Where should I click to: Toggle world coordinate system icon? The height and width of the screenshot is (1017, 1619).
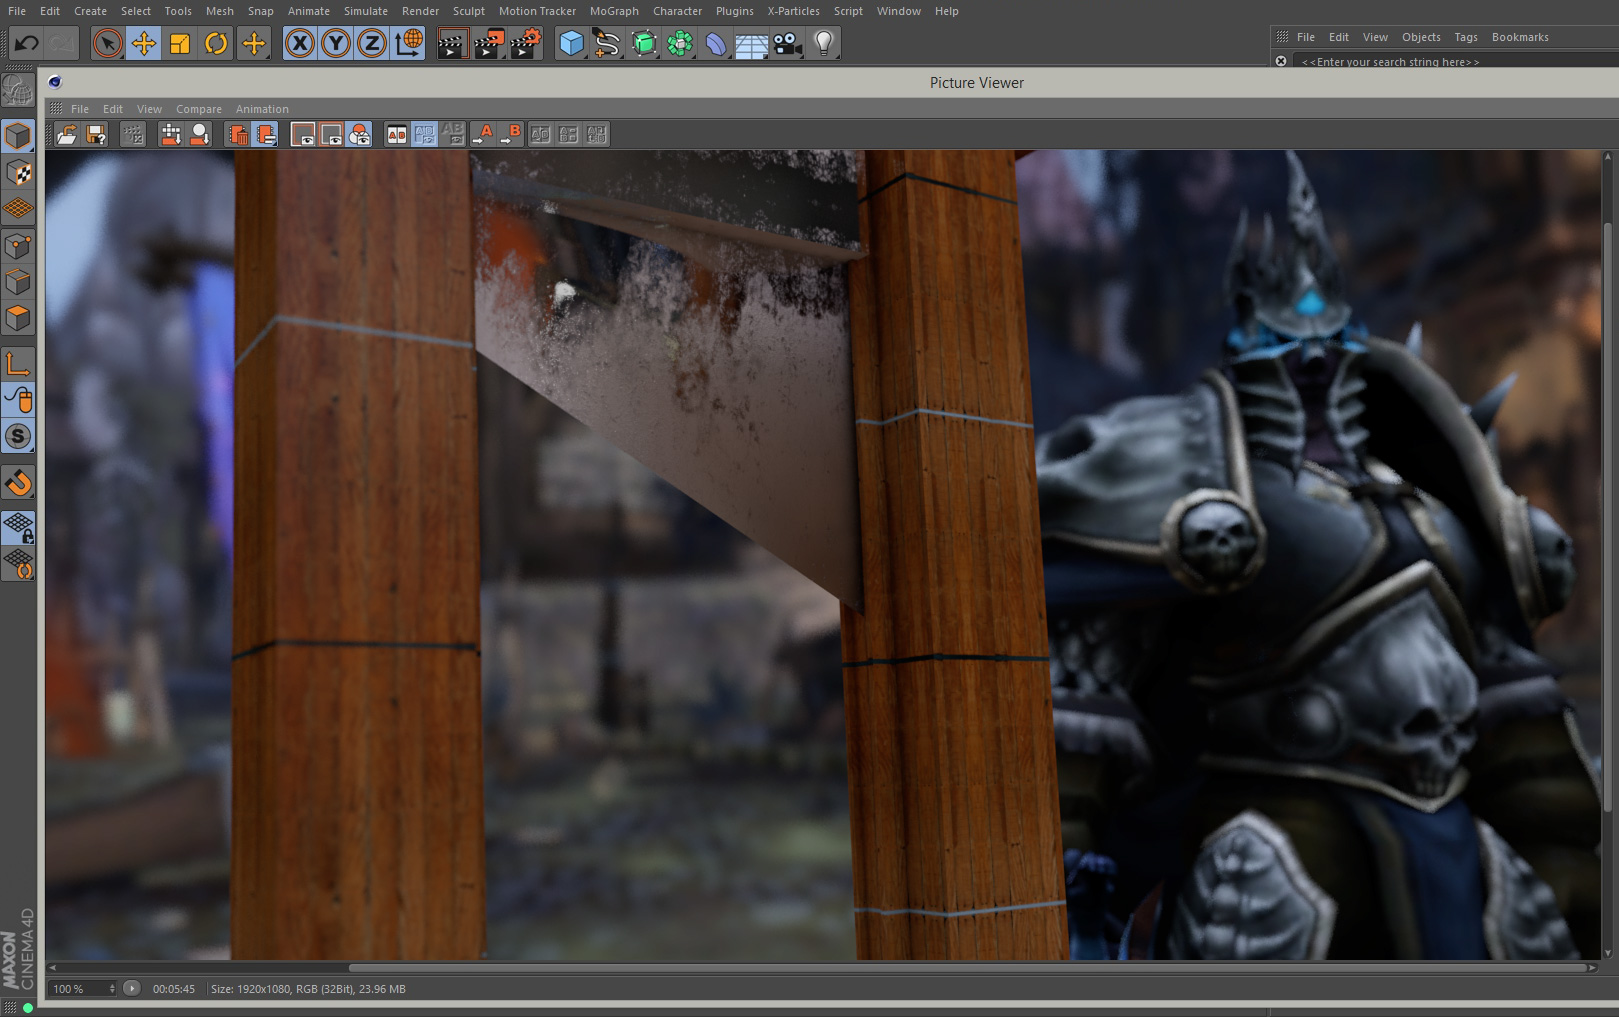[x=409, y=43]
